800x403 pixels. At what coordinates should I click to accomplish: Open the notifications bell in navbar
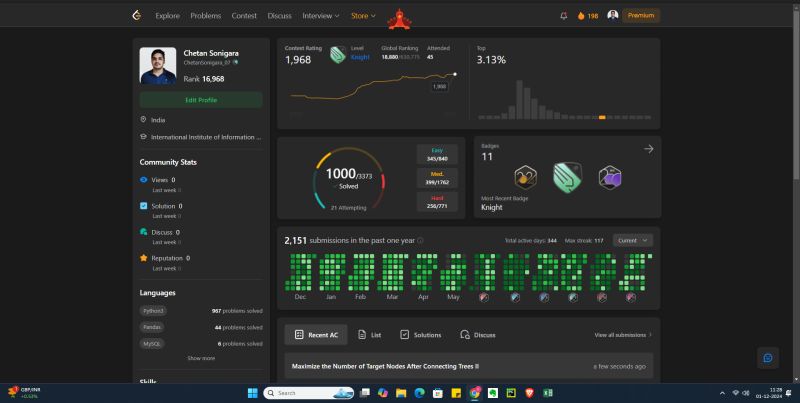point(564,16)
